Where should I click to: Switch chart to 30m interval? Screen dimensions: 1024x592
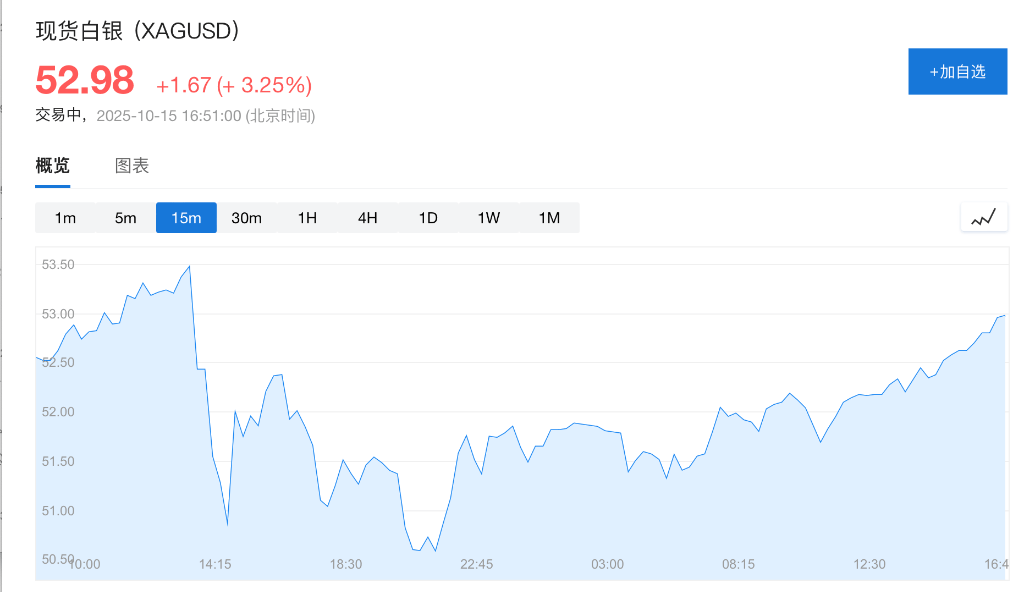(x=246, y=218)
